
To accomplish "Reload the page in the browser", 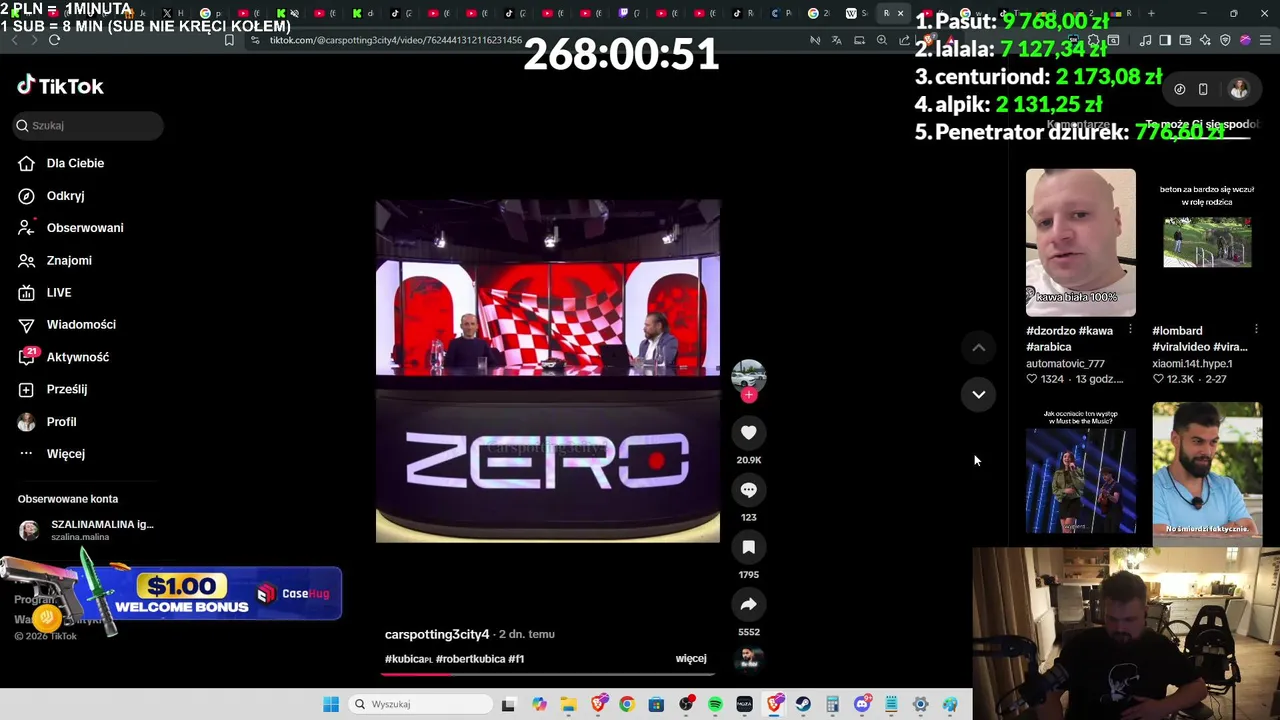I will [x=54, y=40].
